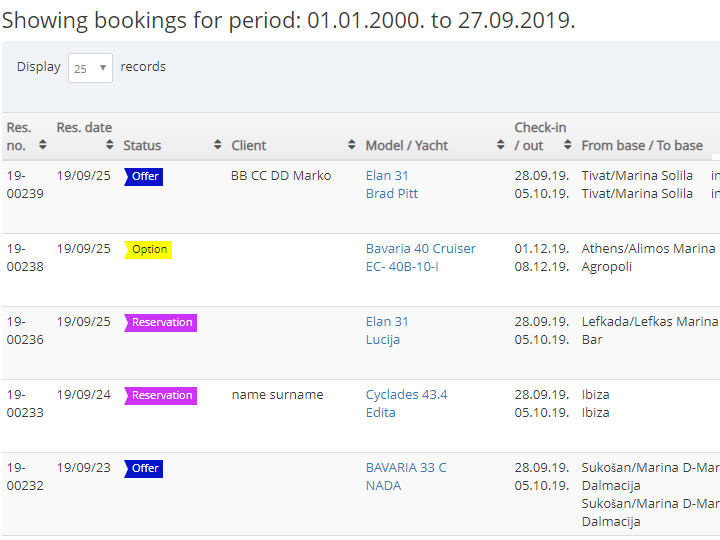Sort by Res. no. column arrows
The width and height of the screenshot is (720, 540).
[x=42, y=145]
